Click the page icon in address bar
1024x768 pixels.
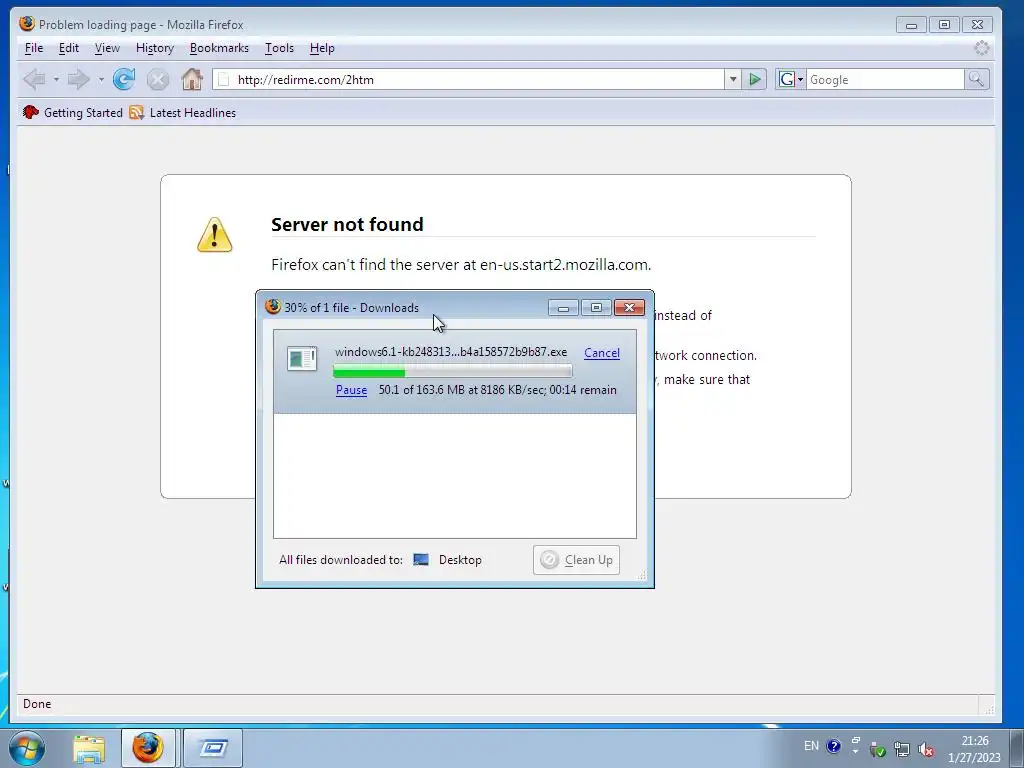223,80
